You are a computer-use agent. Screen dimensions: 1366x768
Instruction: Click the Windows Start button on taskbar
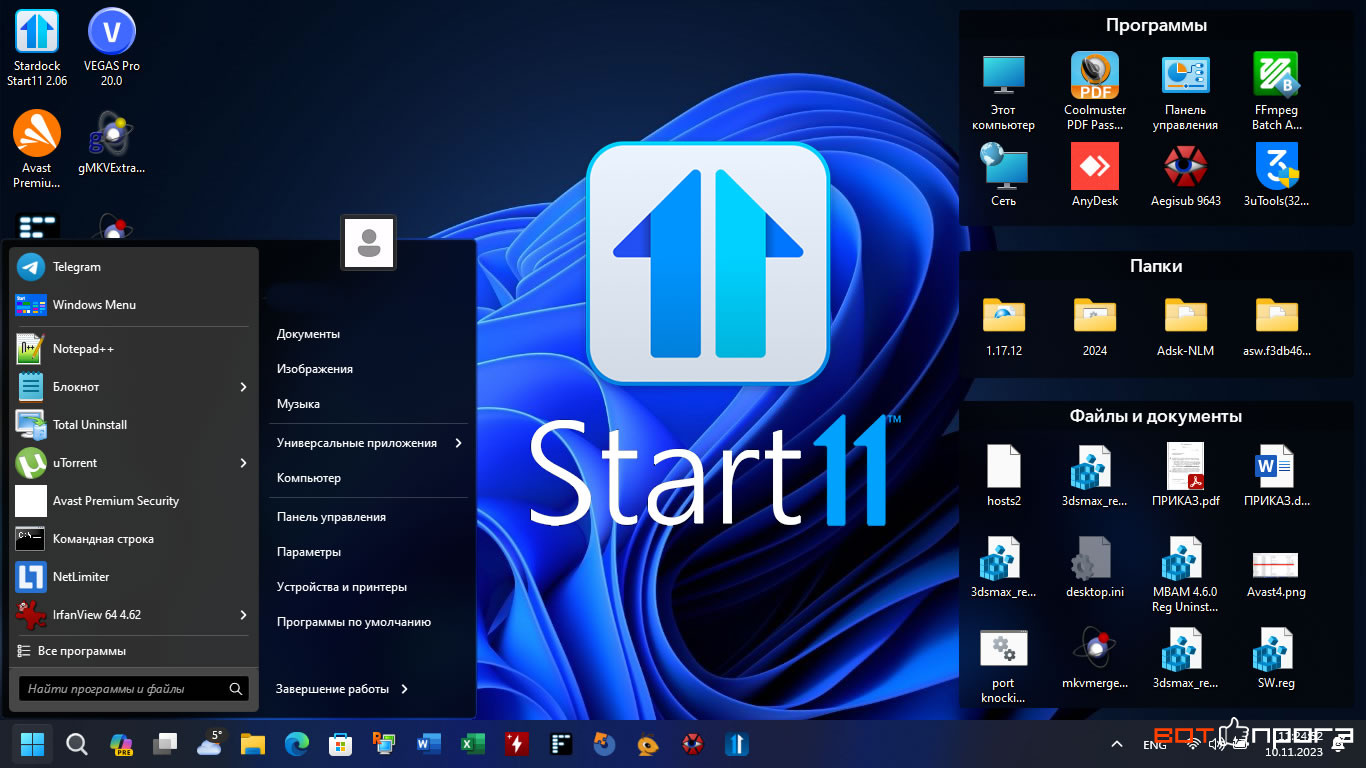click(x=32, y=744)
